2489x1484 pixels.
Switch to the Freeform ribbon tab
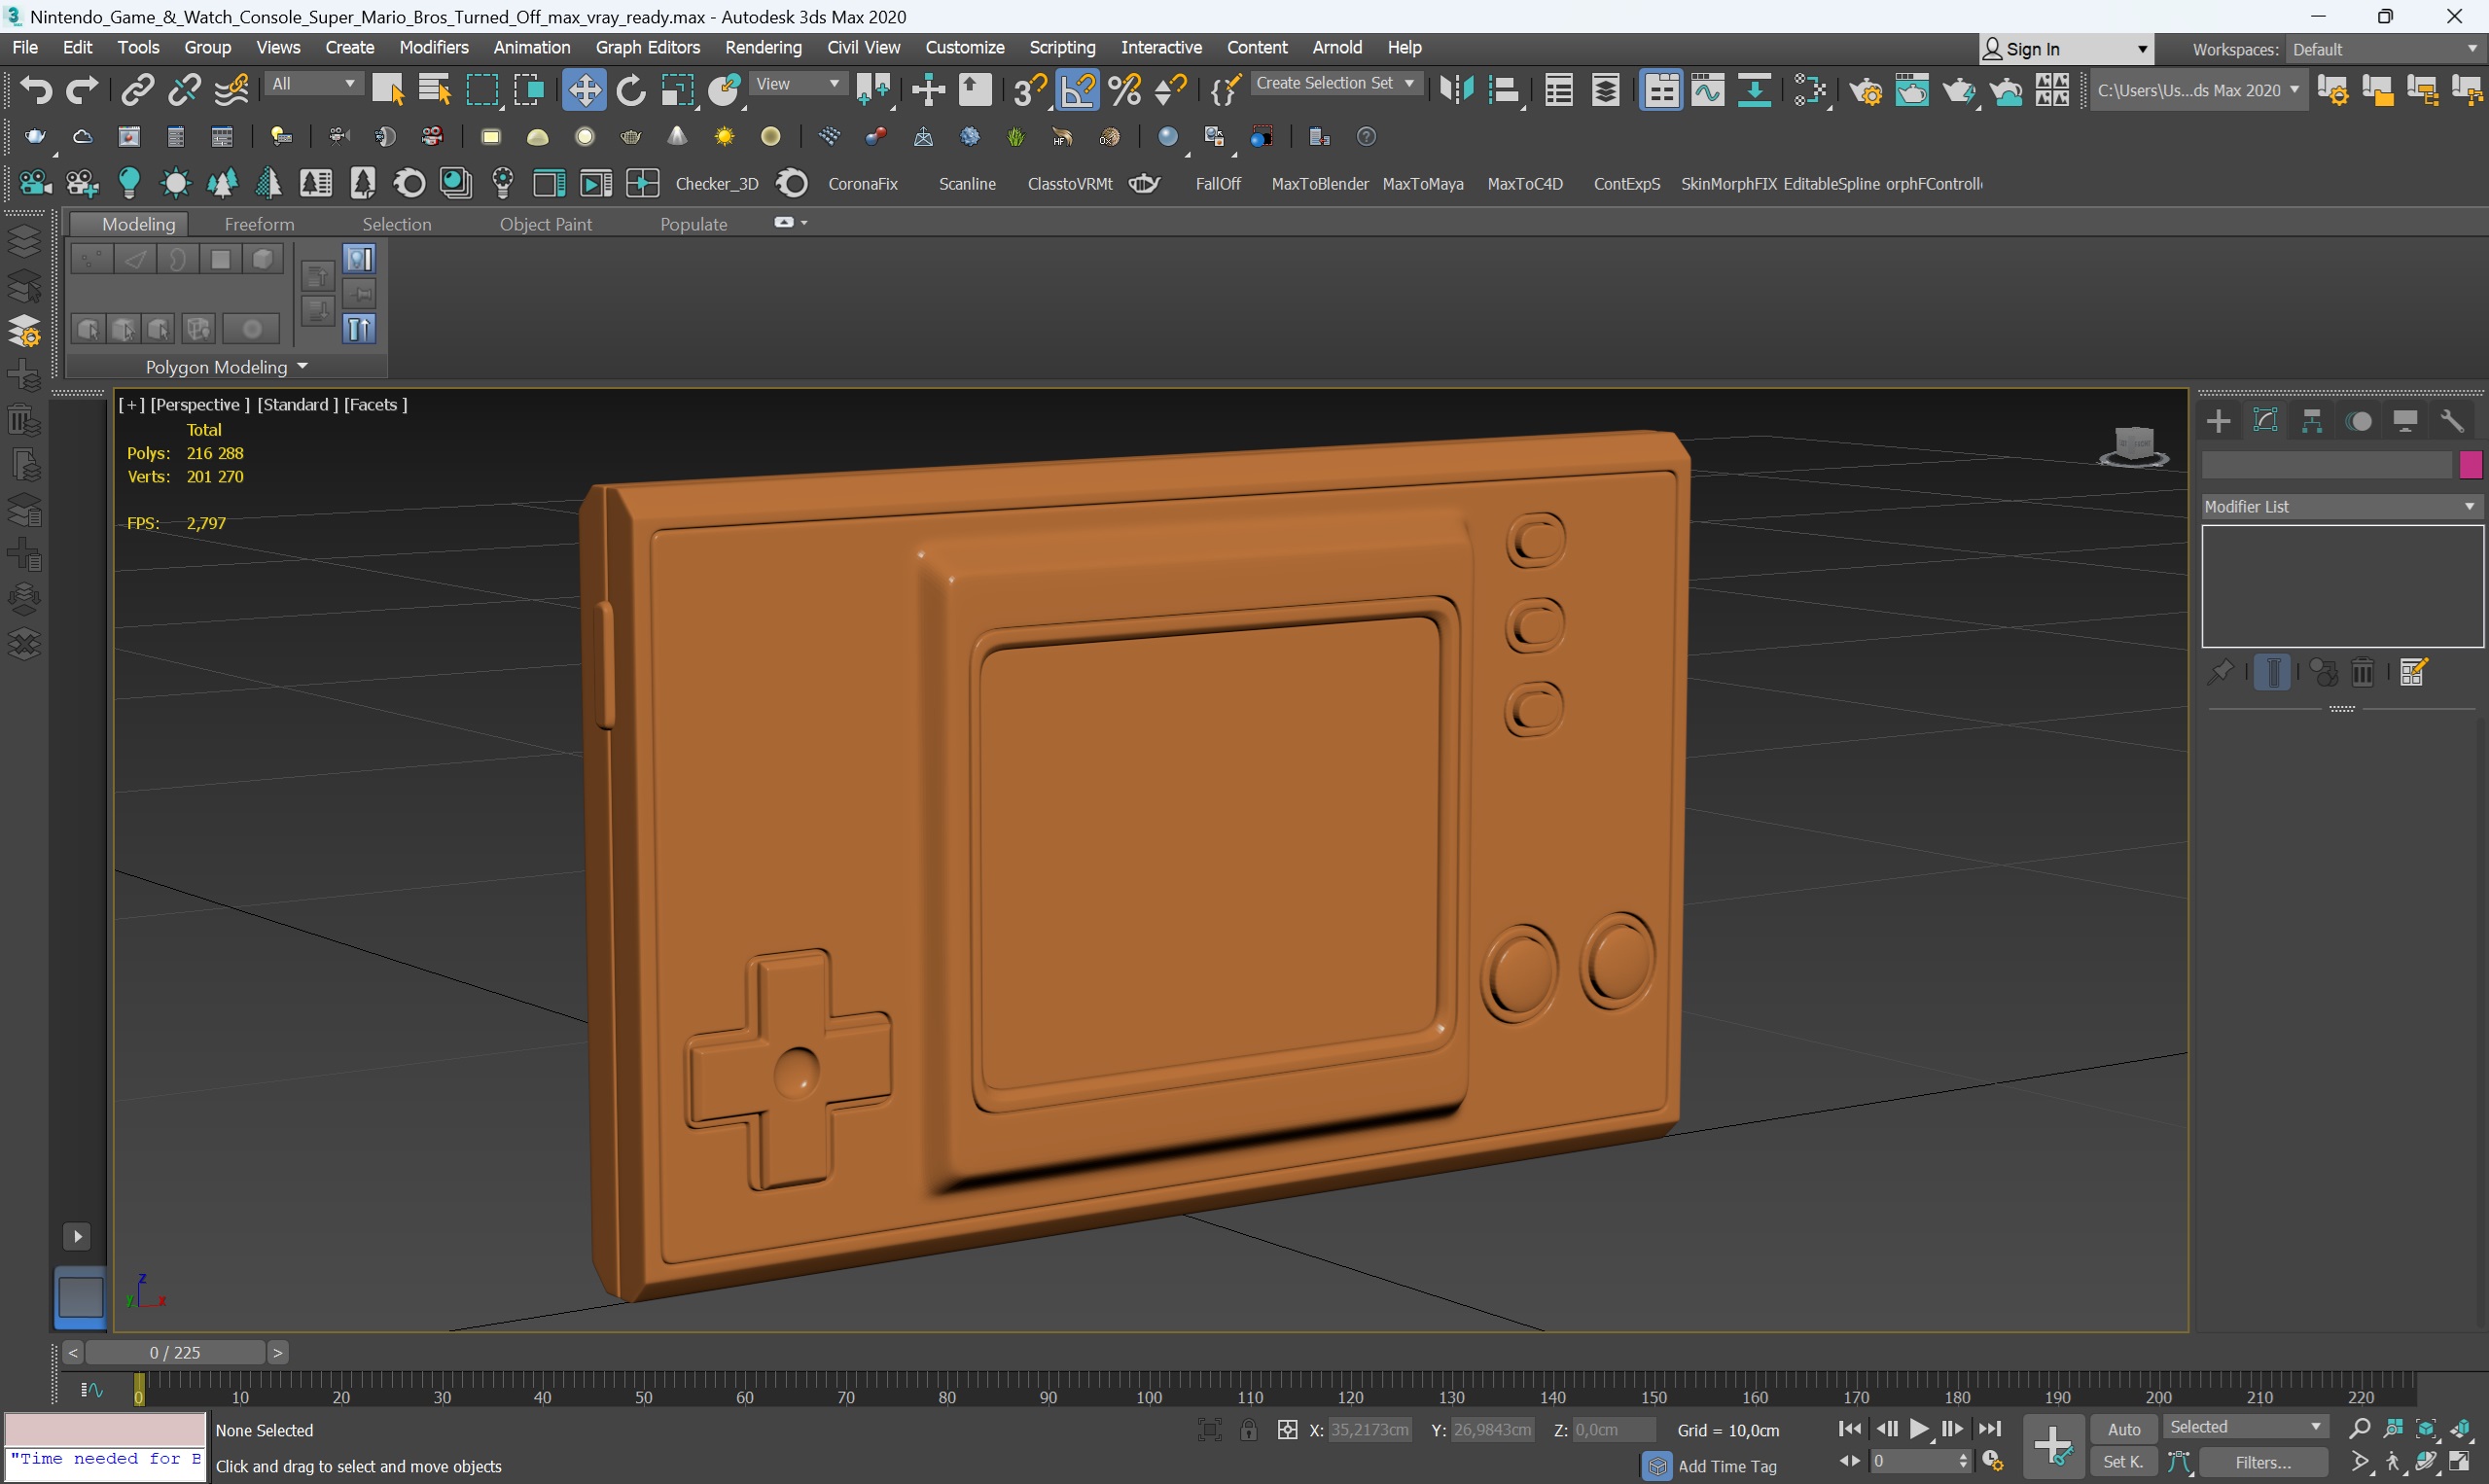tap(259, 224)
